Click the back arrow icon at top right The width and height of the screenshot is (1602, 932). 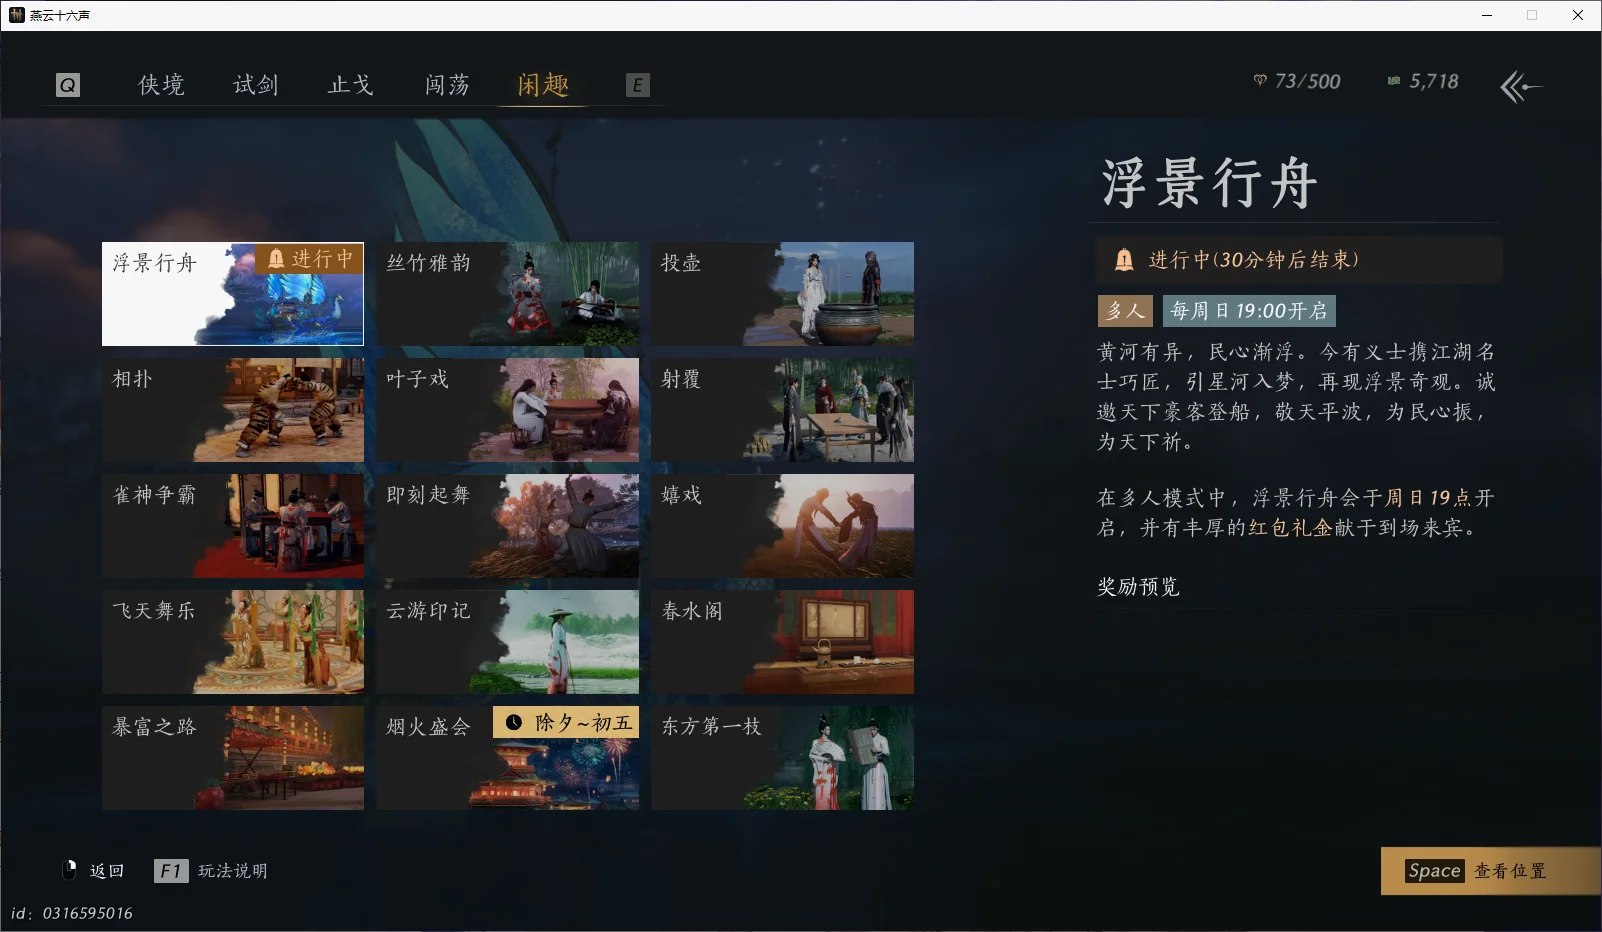pyautogui.click(x=1520, y=87)
